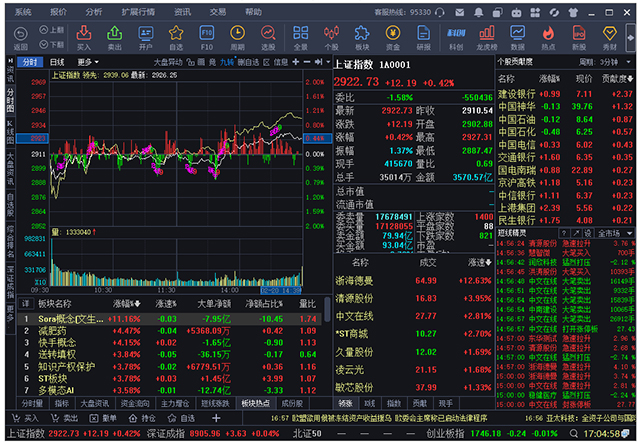Click the sector list vertical scrollbar
The height and width of the screenshot is (444, 640).
[327, 309]
